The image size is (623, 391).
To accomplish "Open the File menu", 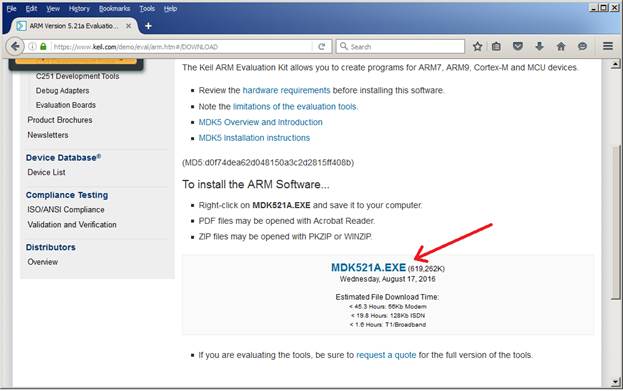I will tap(12, 8).
